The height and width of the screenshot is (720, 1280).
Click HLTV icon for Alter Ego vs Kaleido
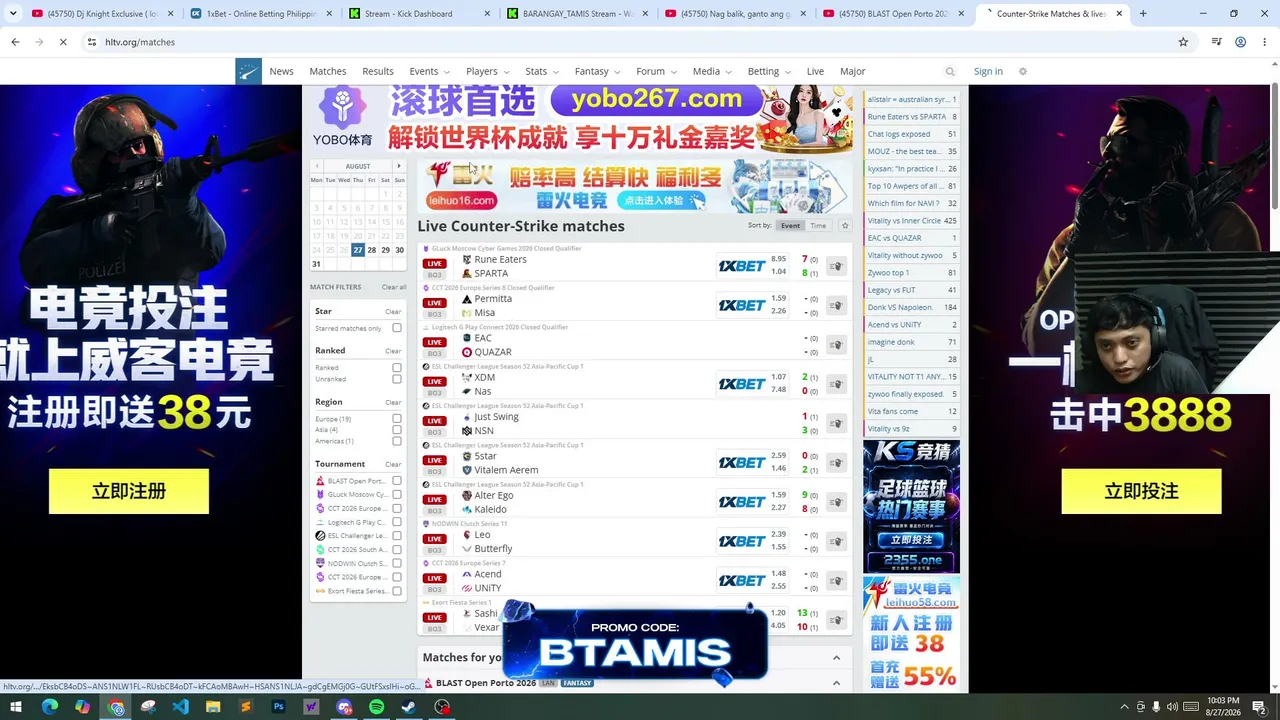click(836, 502)
